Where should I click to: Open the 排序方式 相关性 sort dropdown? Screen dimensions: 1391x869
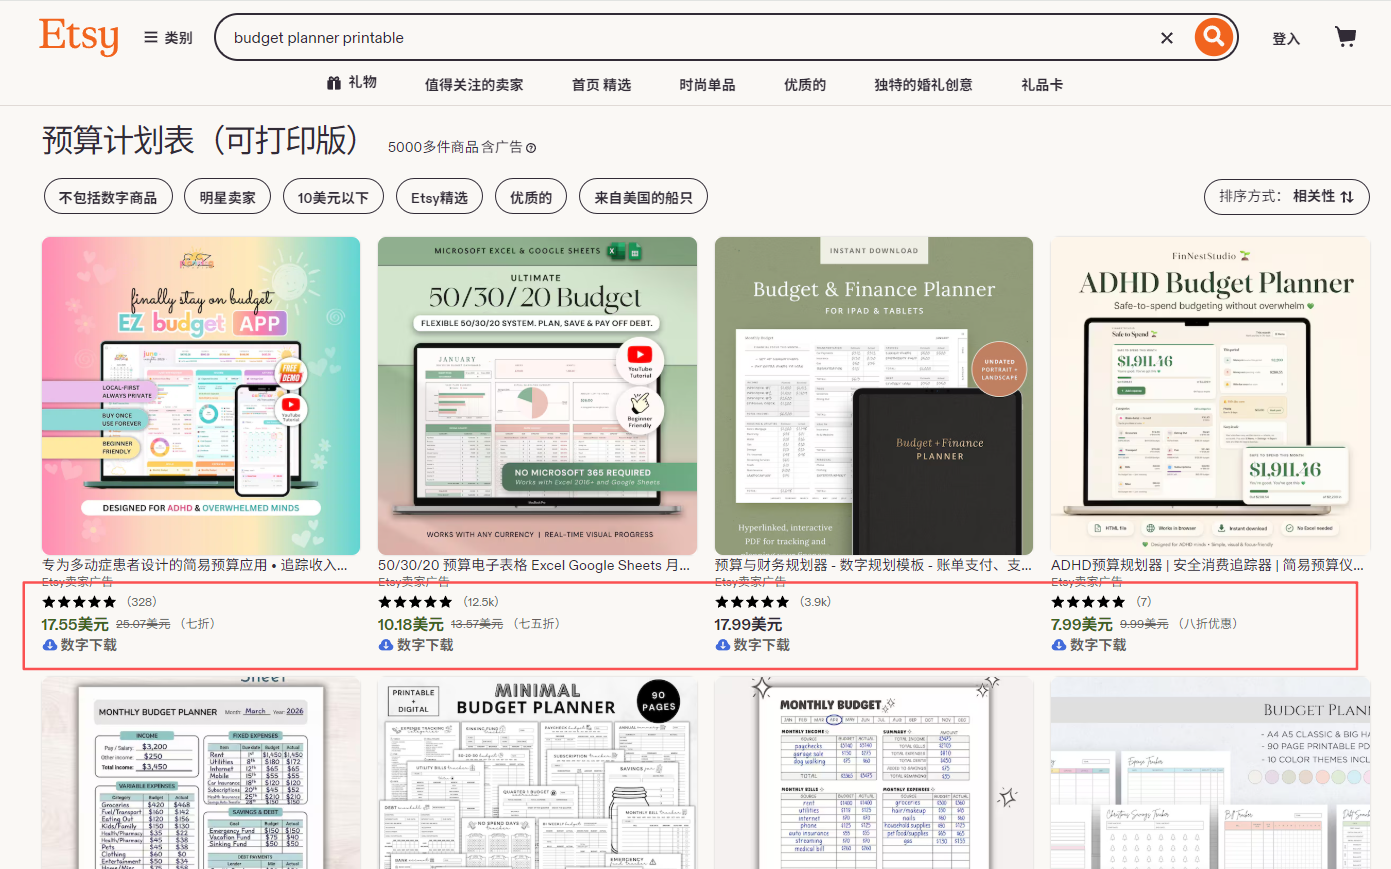pos(1286,196)
